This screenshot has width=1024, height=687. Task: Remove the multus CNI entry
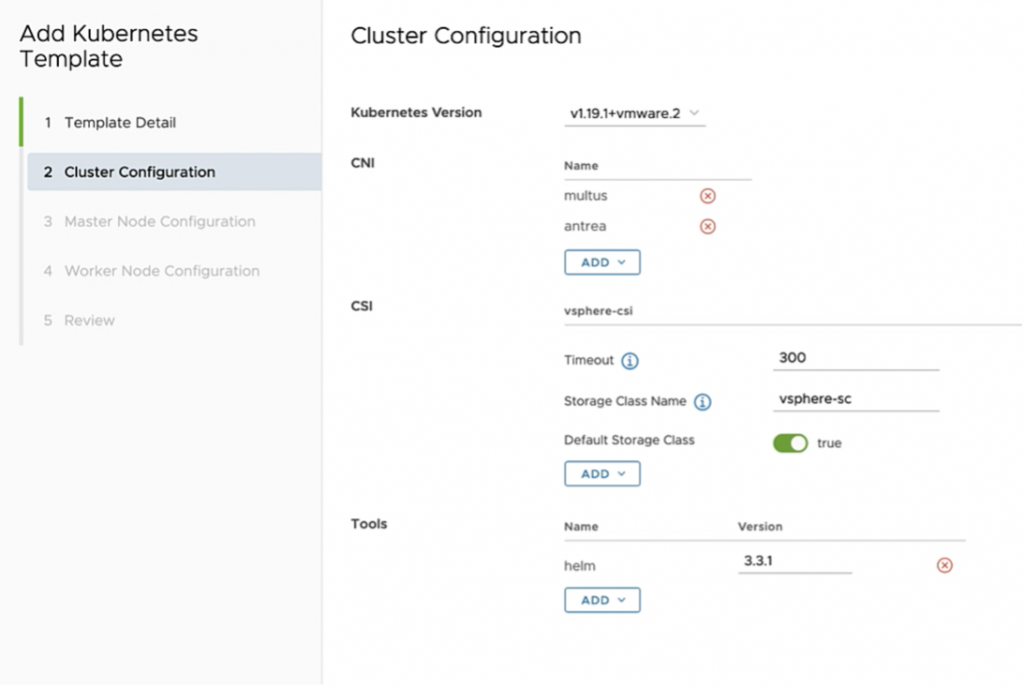click(x=708, y=196)
